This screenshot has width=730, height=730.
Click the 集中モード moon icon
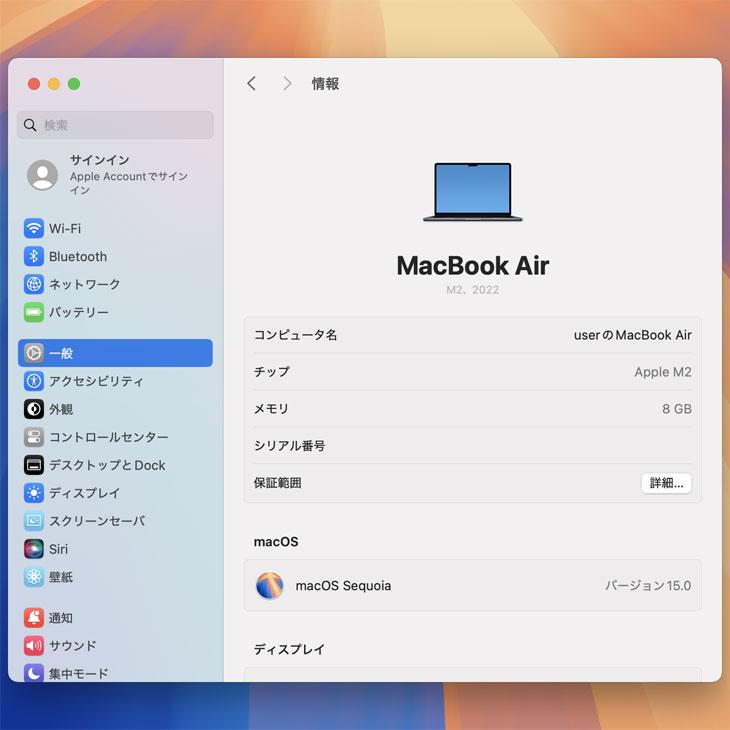34,673
